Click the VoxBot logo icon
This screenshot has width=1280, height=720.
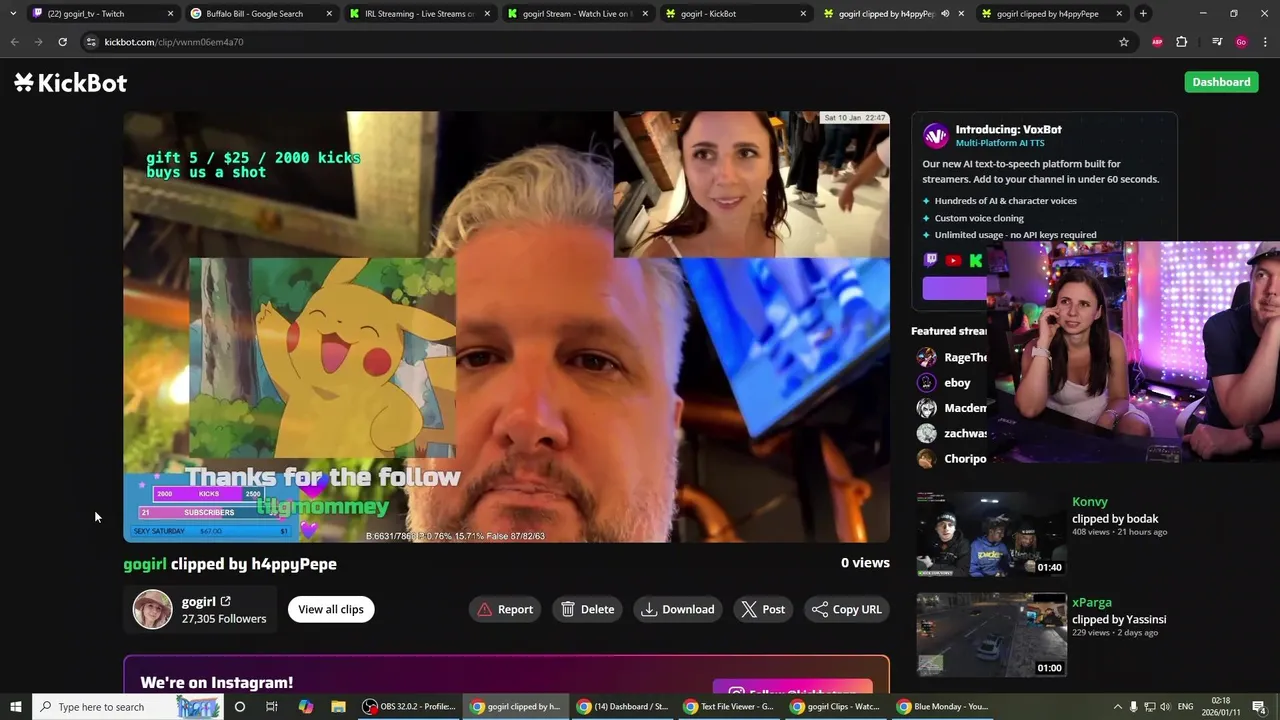pos(935,135)
